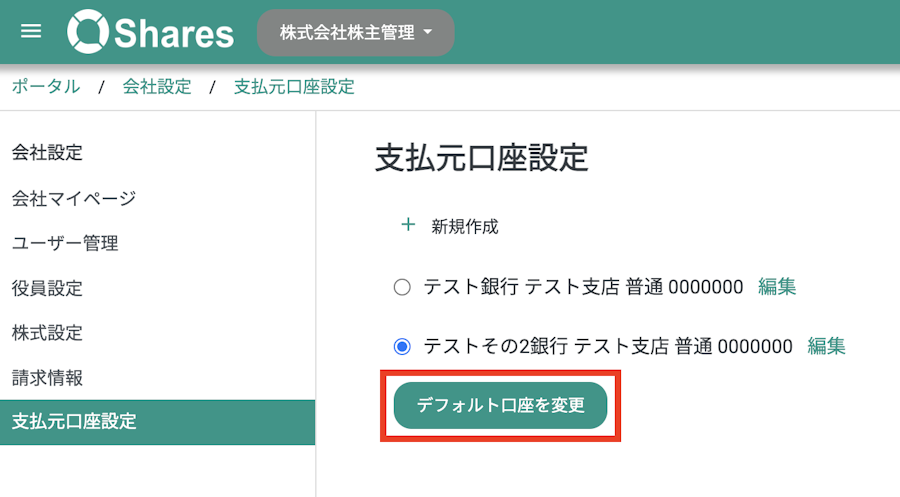
Task: Edit the テストその2銀行 account via 編集
Action: pyautogui.click(x=826, y=346)
